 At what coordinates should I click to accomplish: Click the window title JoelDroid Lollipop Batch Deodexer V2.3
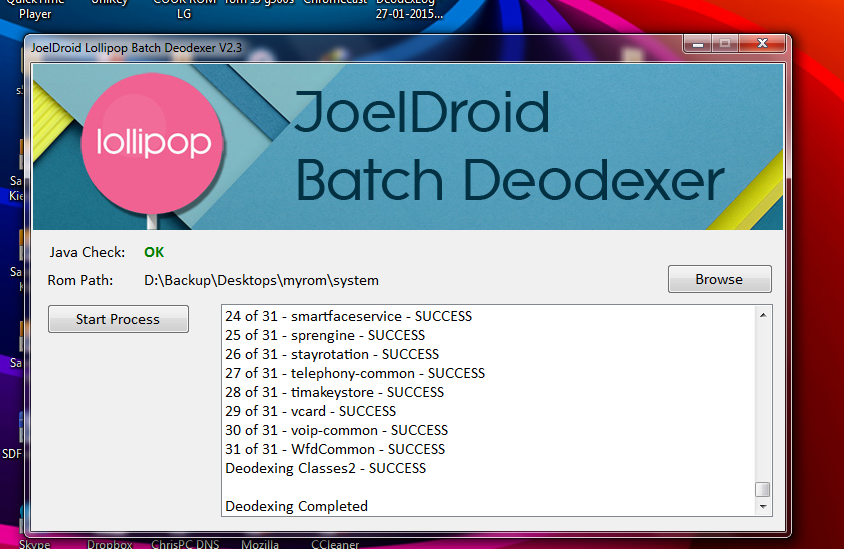[136, 48]
